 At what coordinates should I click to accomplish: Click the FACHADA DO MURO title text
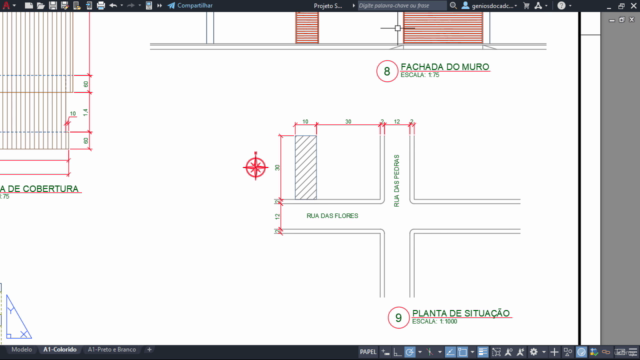click(444, 67)
